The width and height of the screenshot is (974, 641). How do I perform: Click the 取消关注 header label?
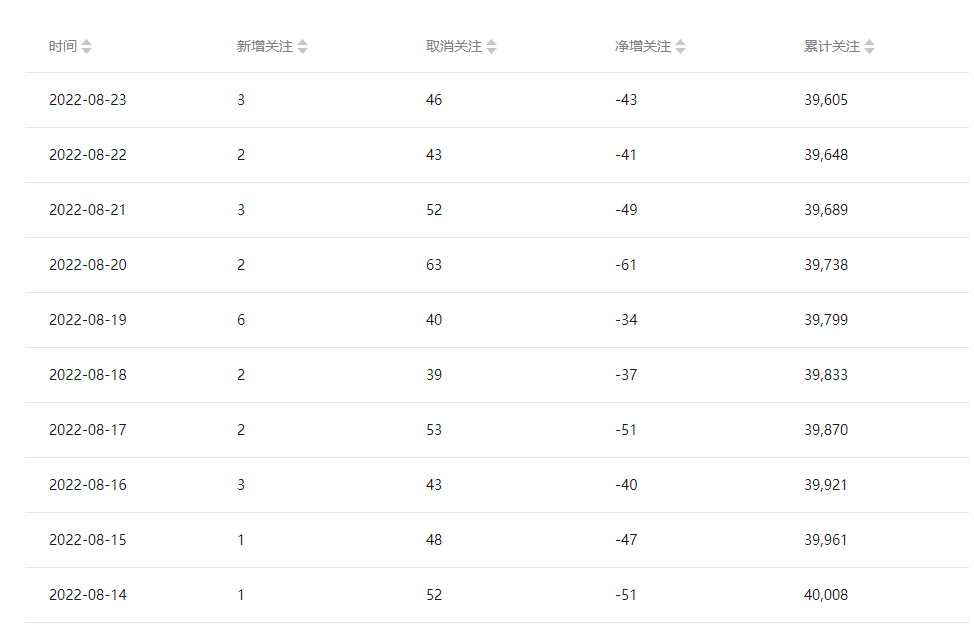(x=453, y=47)
